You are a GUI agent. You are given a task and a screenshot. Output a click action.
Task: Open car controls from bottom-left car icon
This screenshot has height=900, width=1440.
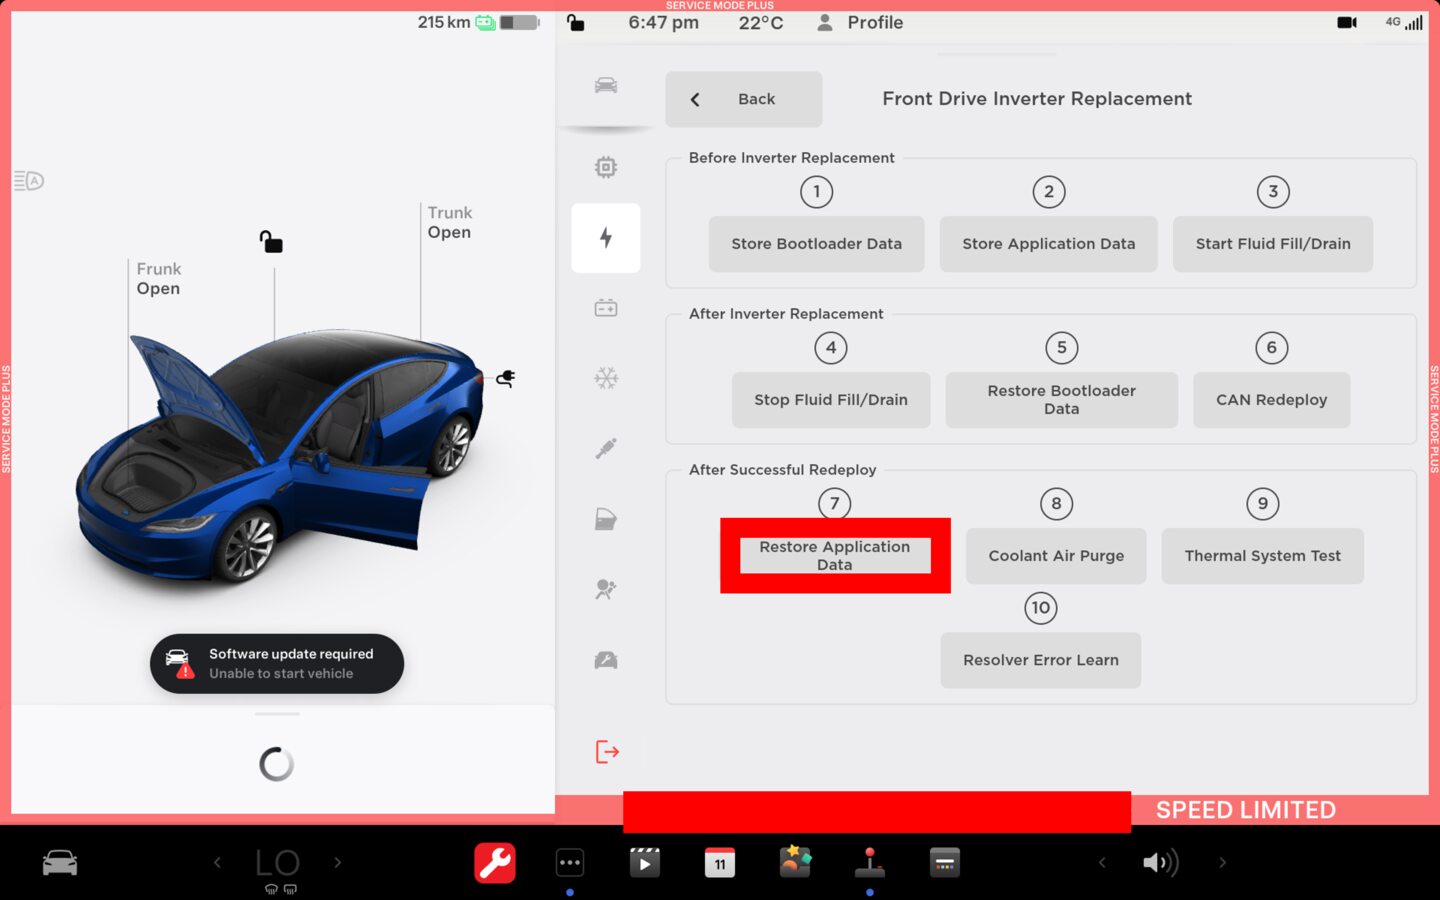coord(60,862)
